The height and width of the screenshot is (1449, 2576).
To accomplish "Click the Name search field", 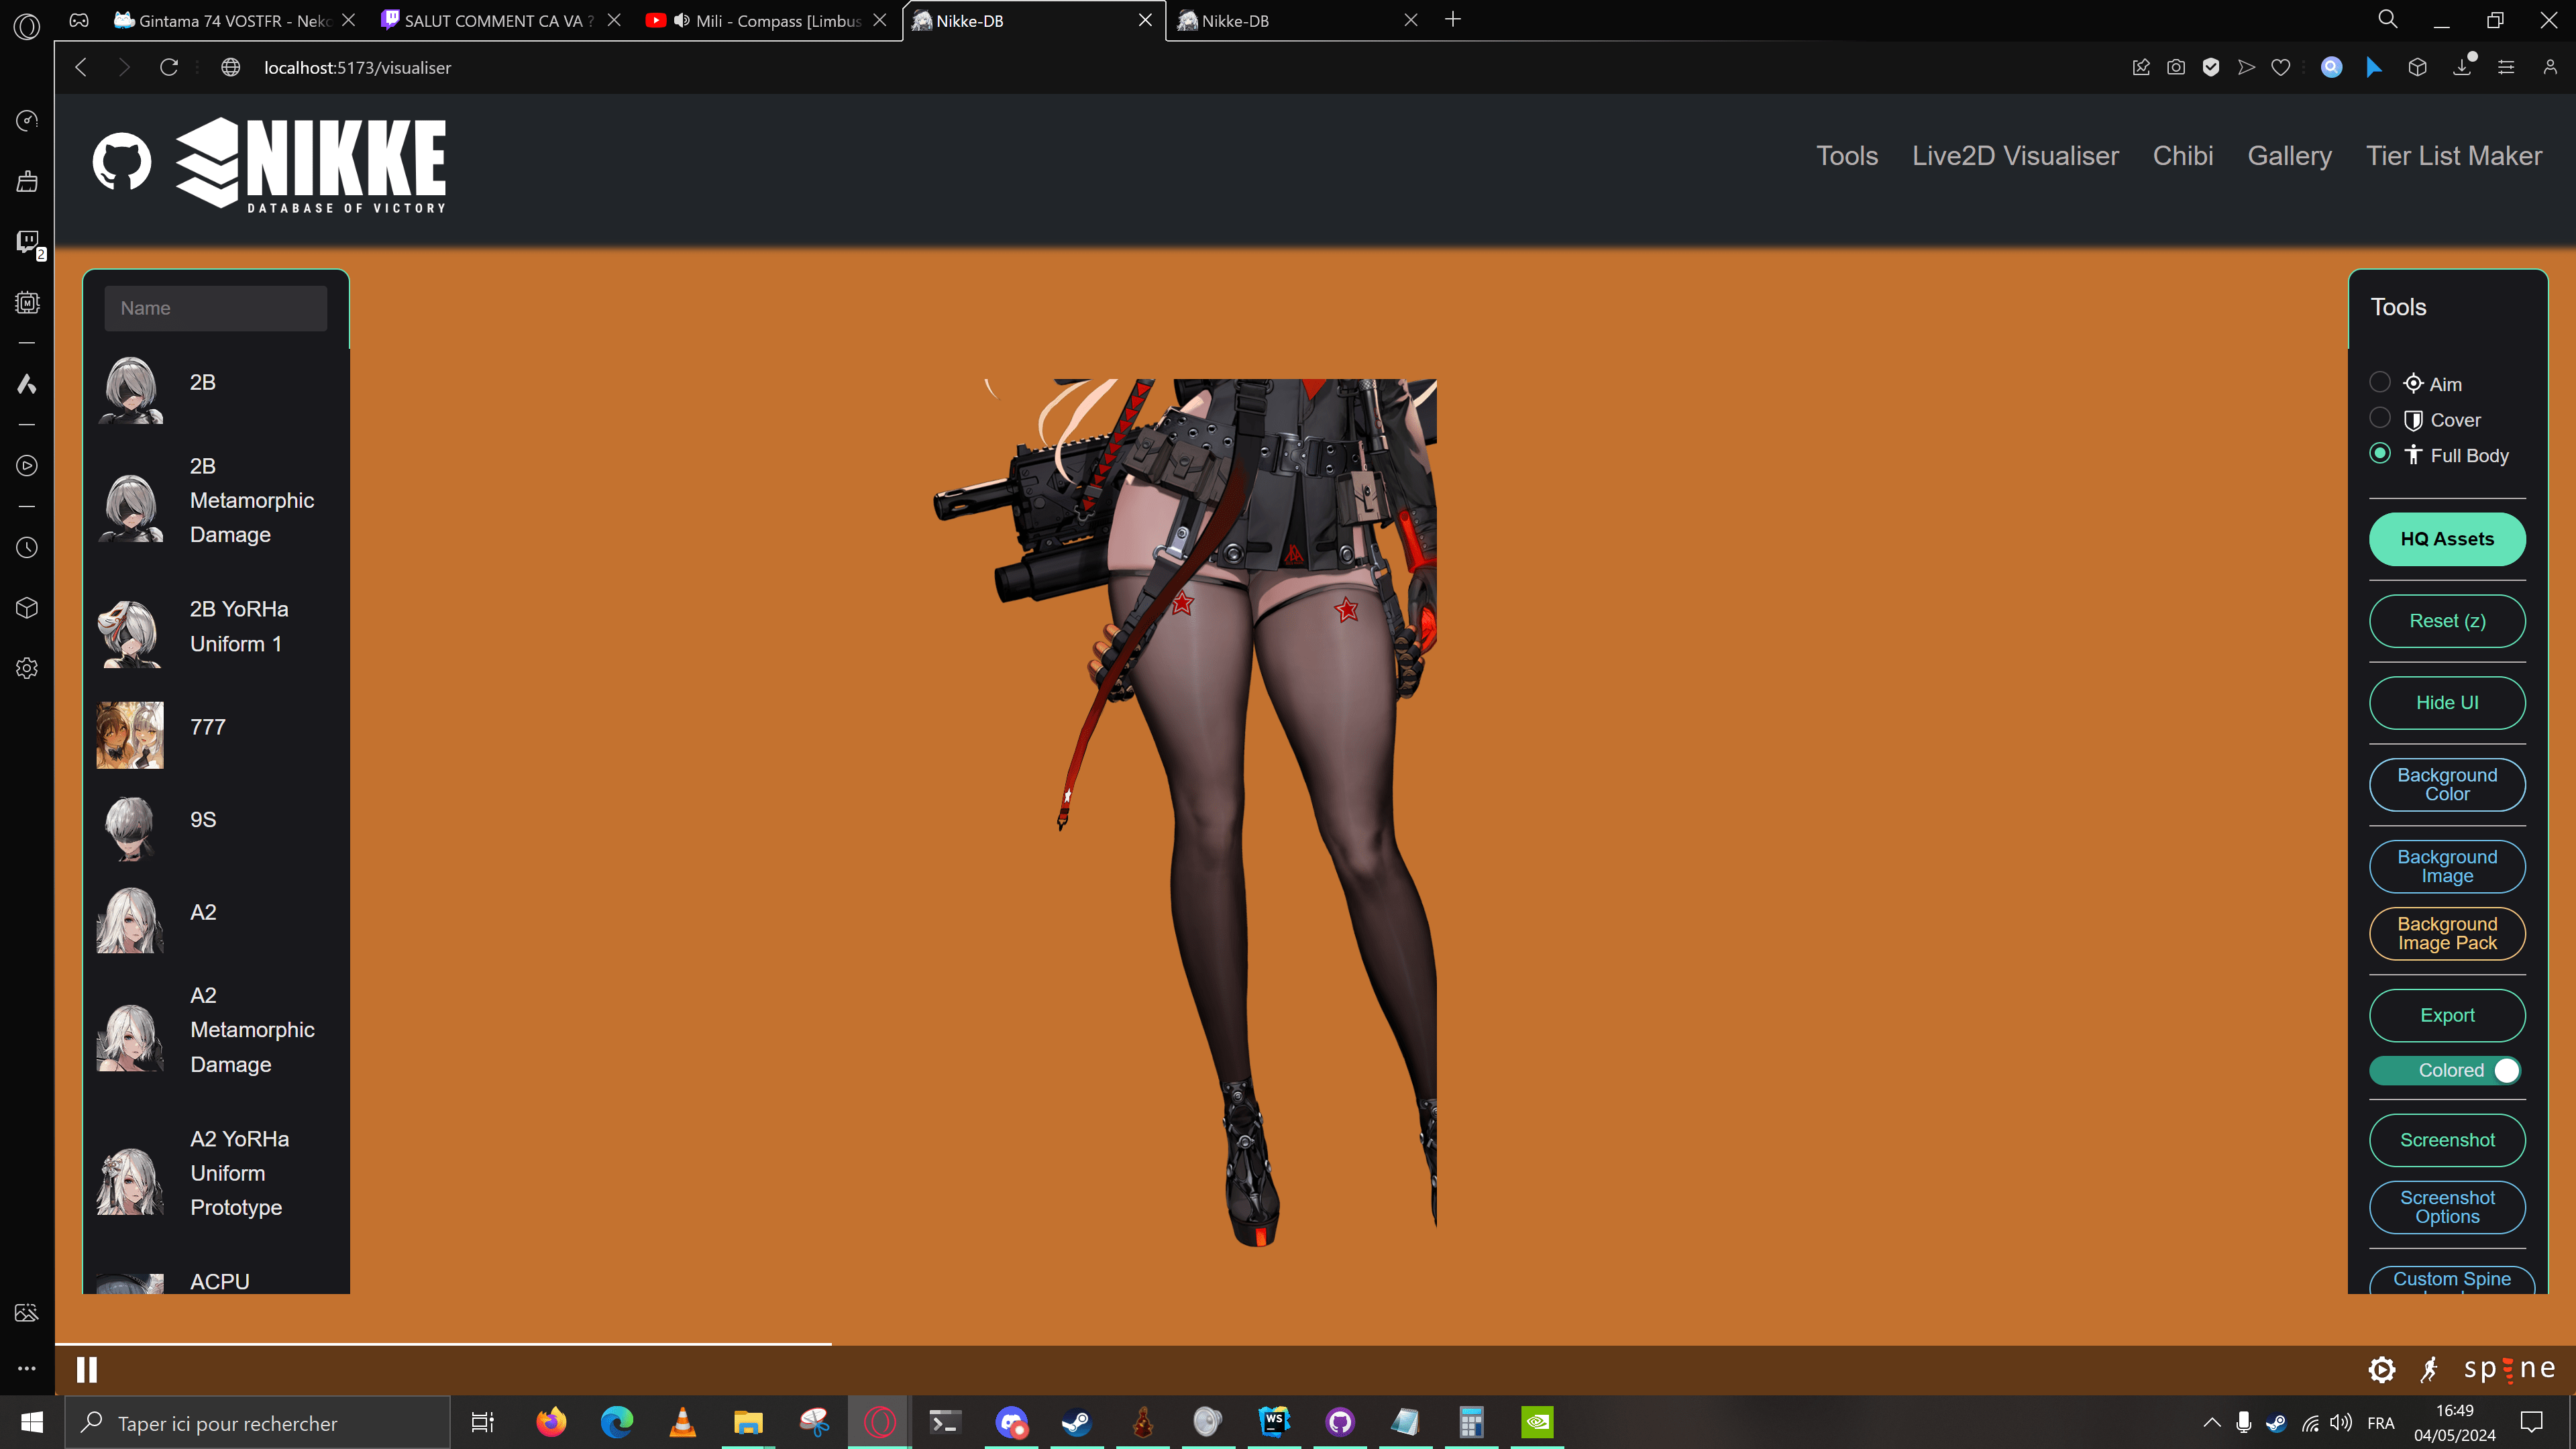I will point(215,308).
